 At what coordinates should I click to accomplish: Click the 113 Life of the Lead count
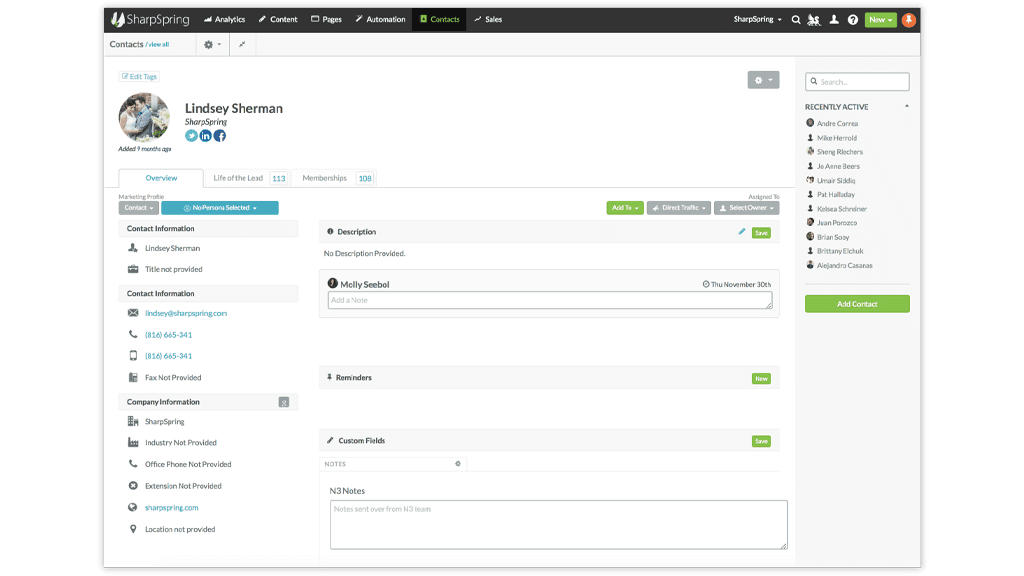(279, 178)
